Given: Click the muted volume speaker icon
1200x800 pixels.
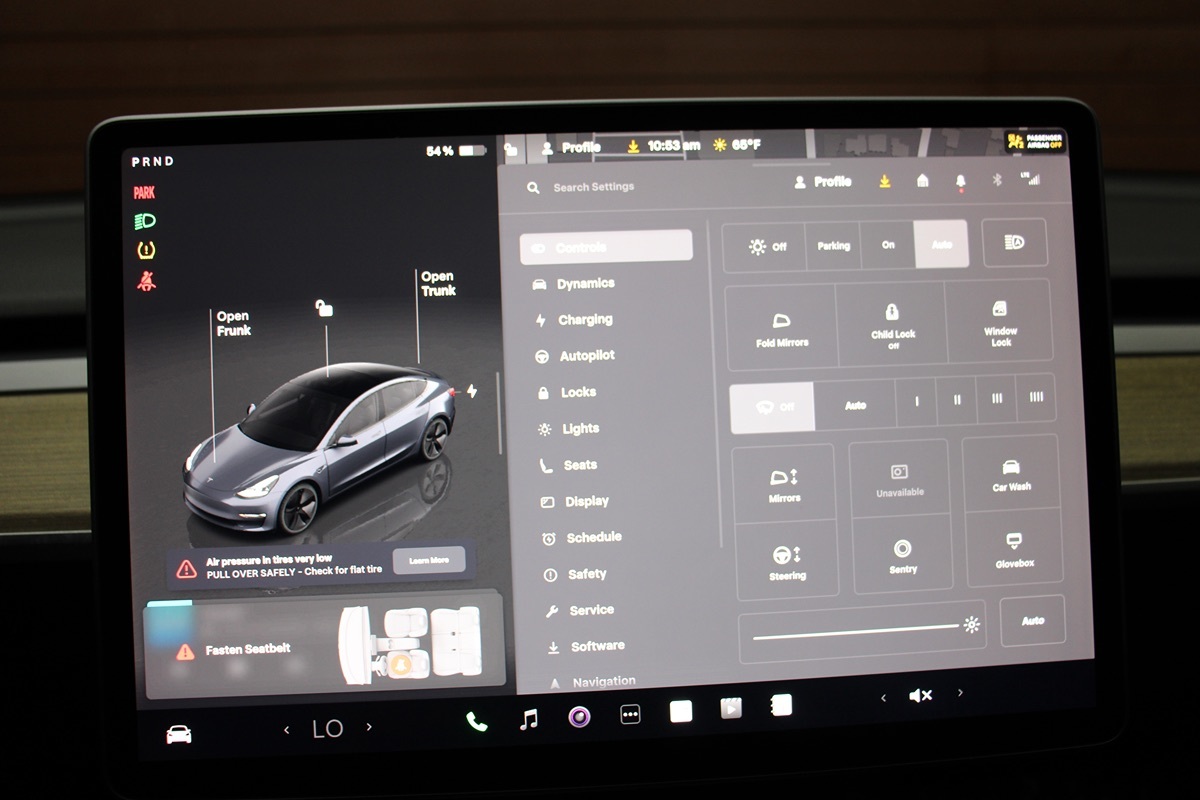Looking at the screenshot, I should (x=920, y=695).
